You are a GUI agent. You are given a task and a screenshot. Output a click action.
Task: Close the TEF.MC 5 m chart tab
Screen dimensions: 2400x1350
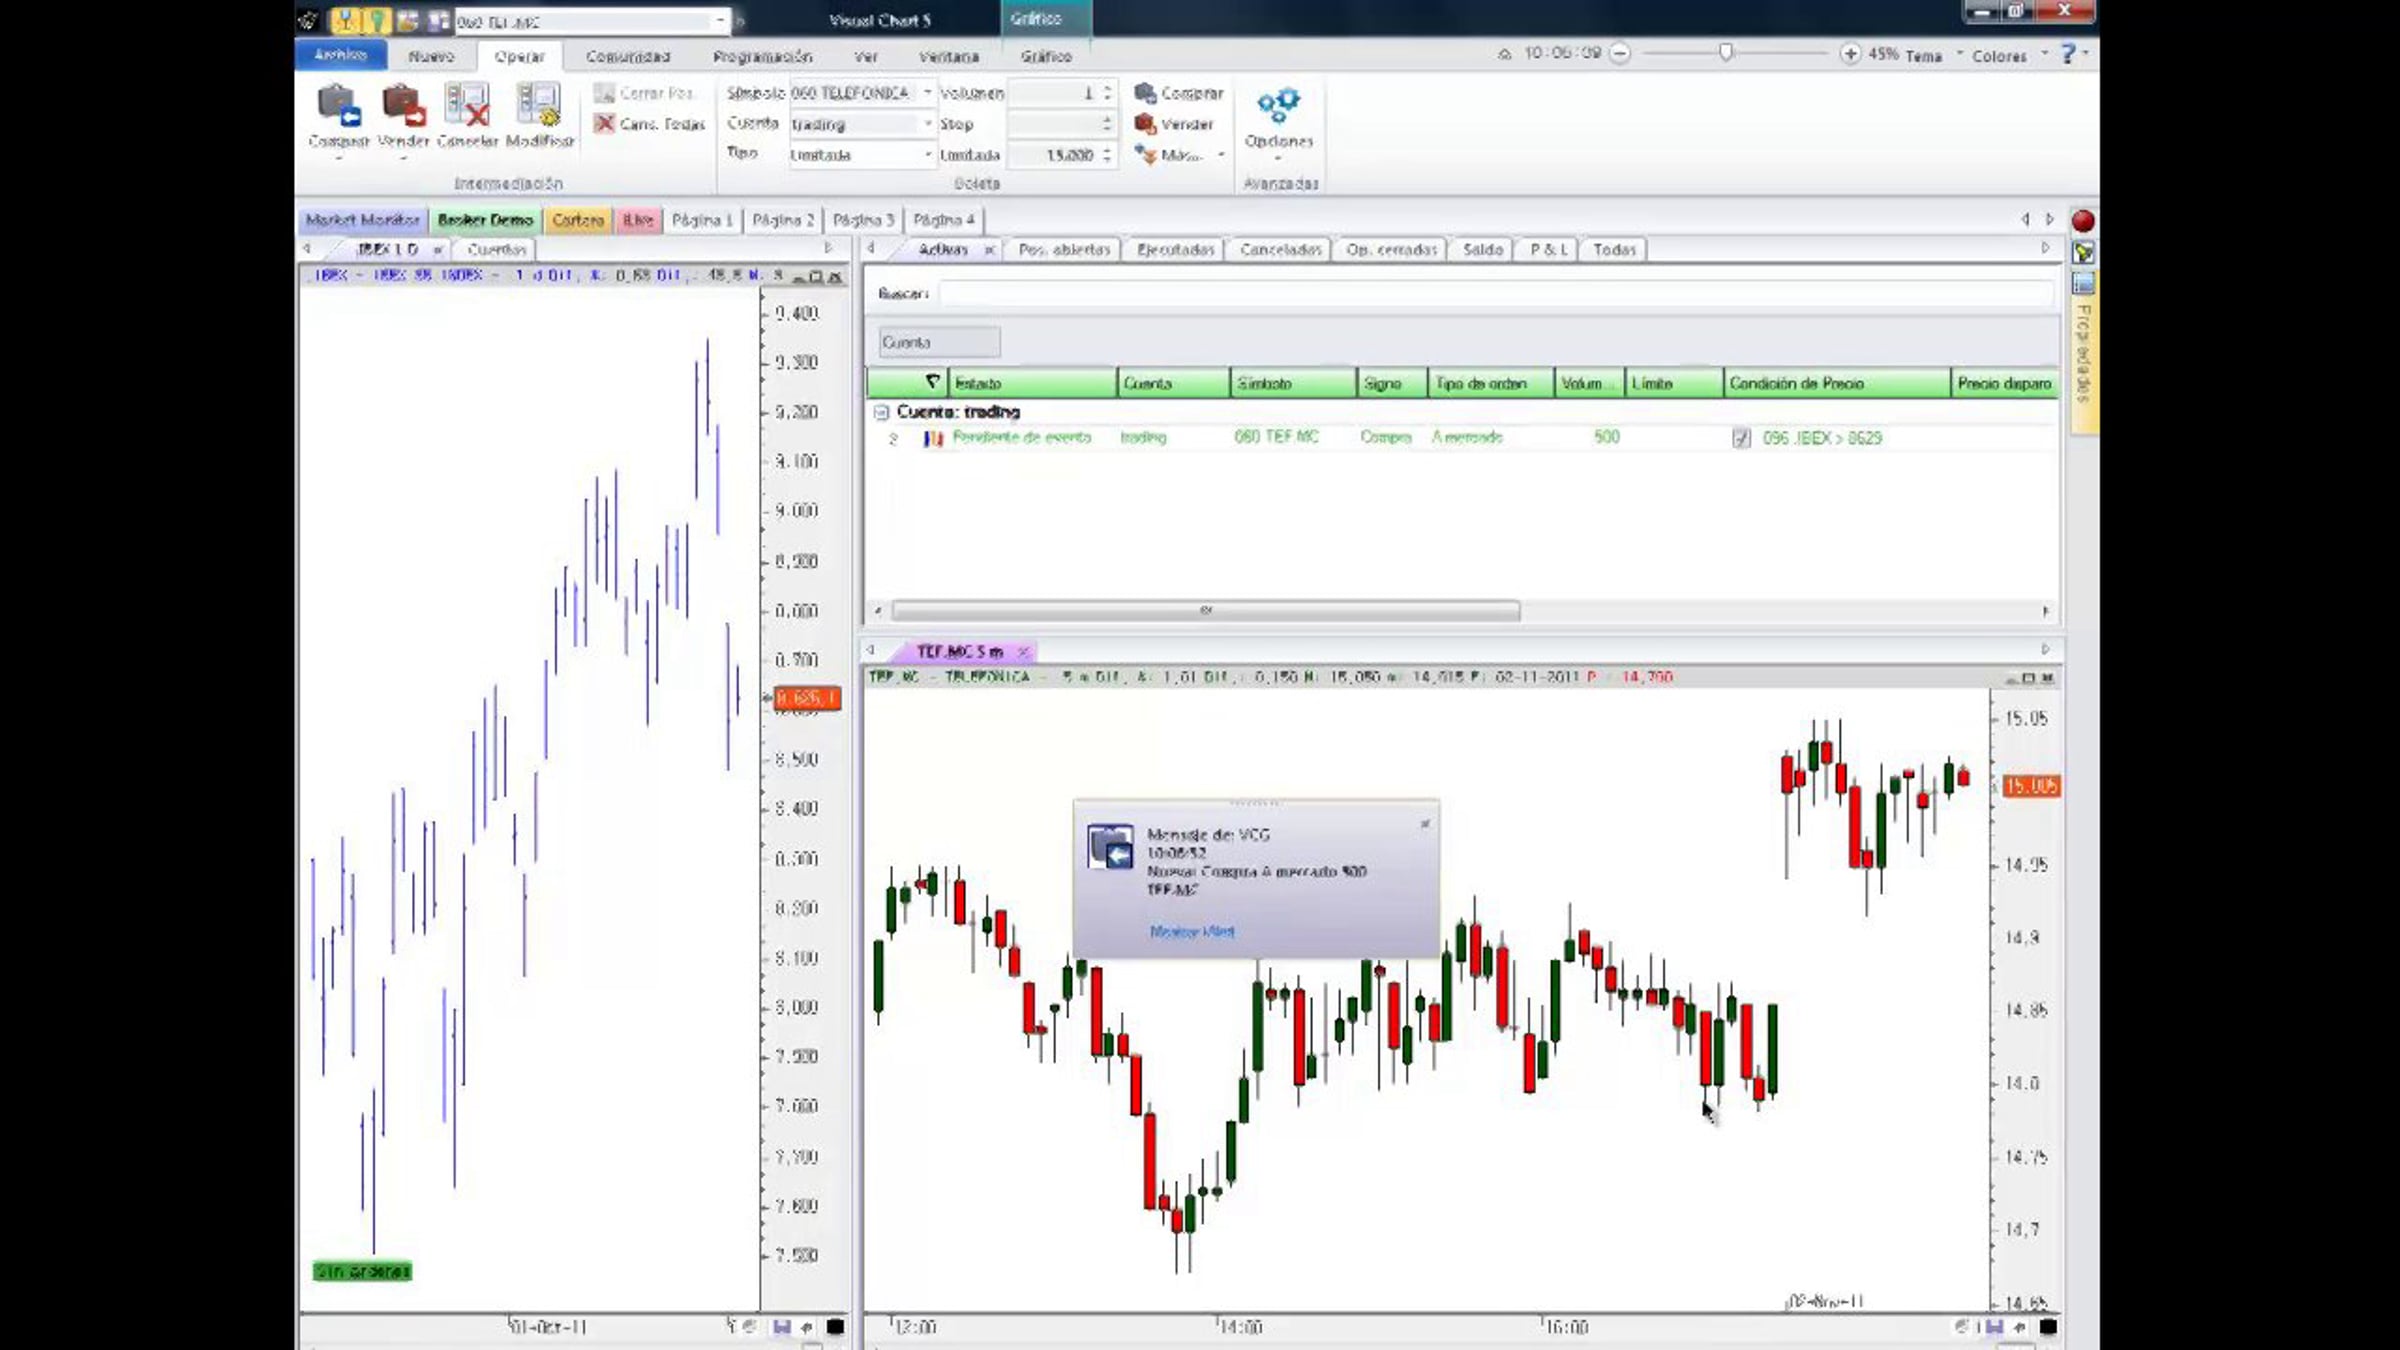(x=1023, y=652)
